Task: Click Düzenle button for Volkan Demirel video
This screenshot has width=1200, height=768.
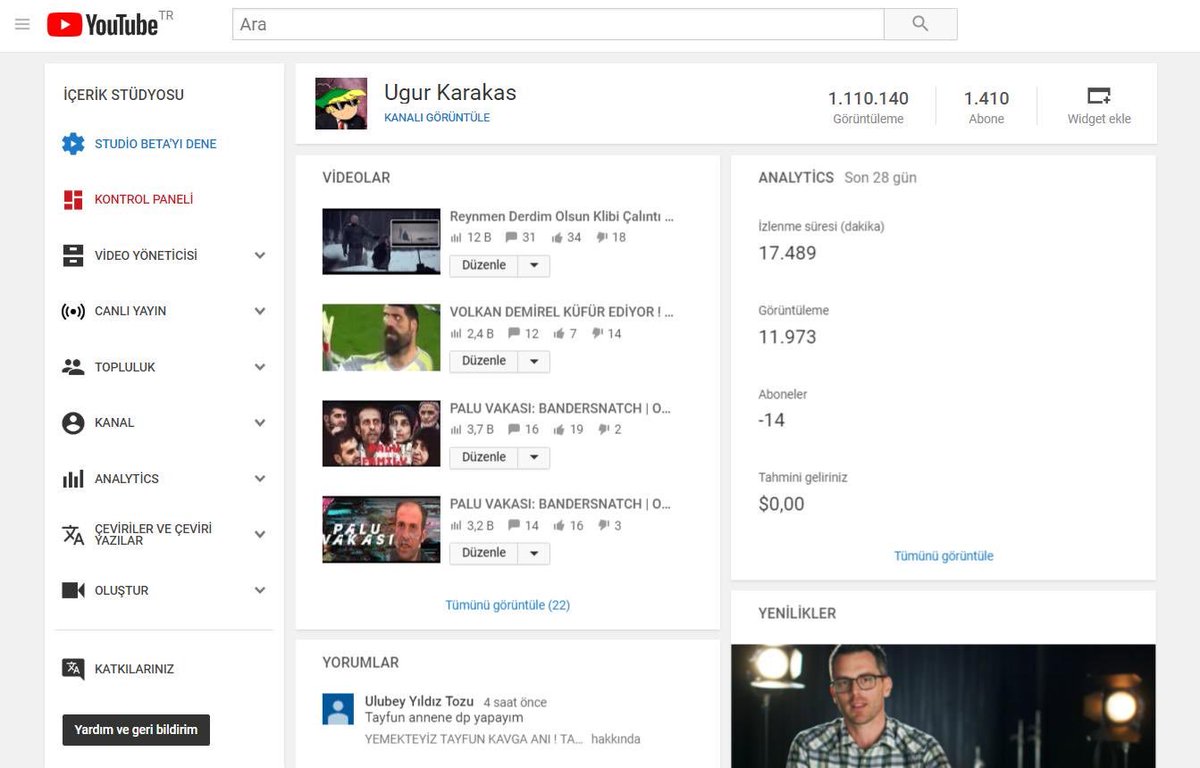Action: (x=484, y=361)
